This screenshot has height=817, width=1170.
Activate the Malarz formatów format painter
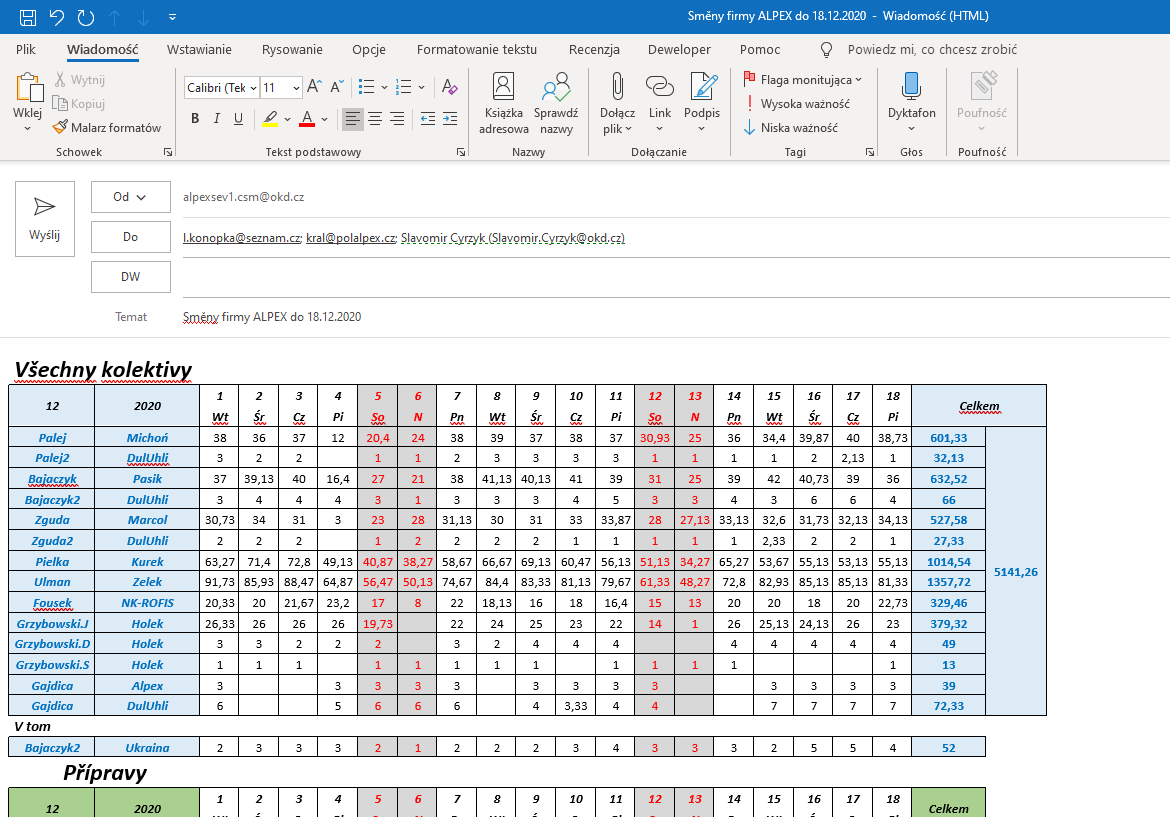coord(107,128)
